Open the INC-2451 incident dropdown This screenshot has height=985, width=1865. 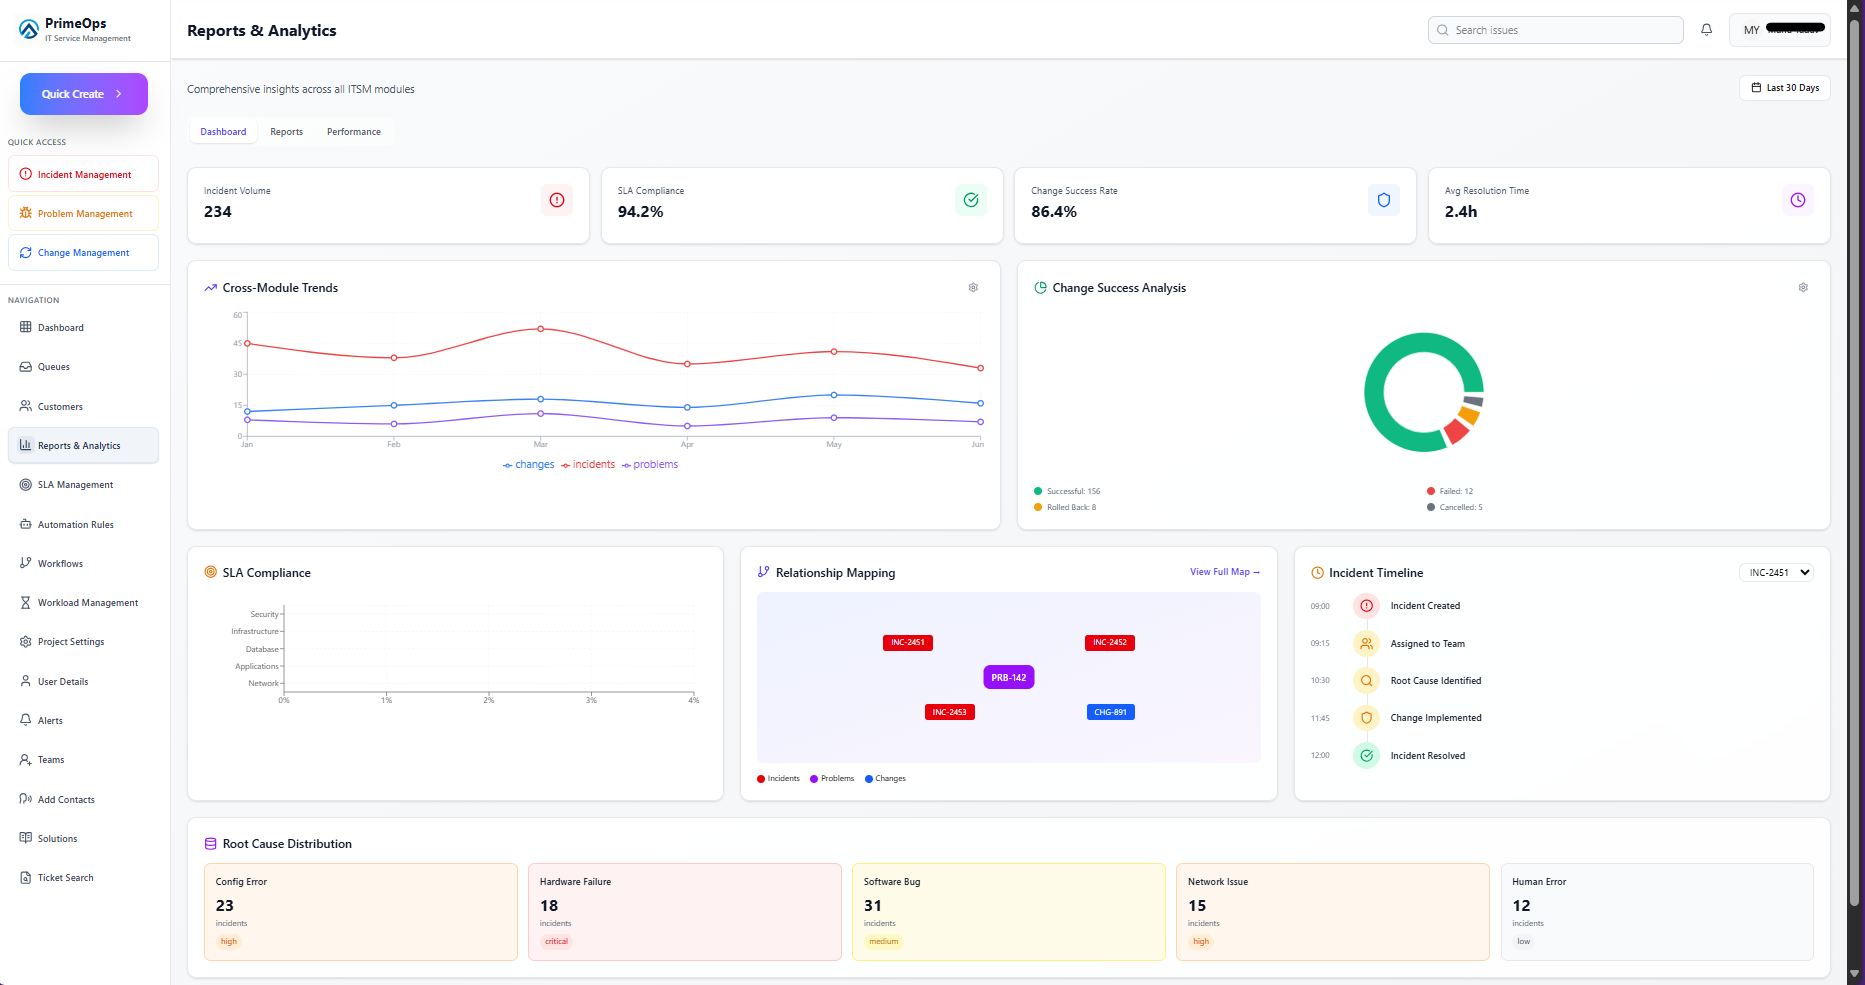1777,573
